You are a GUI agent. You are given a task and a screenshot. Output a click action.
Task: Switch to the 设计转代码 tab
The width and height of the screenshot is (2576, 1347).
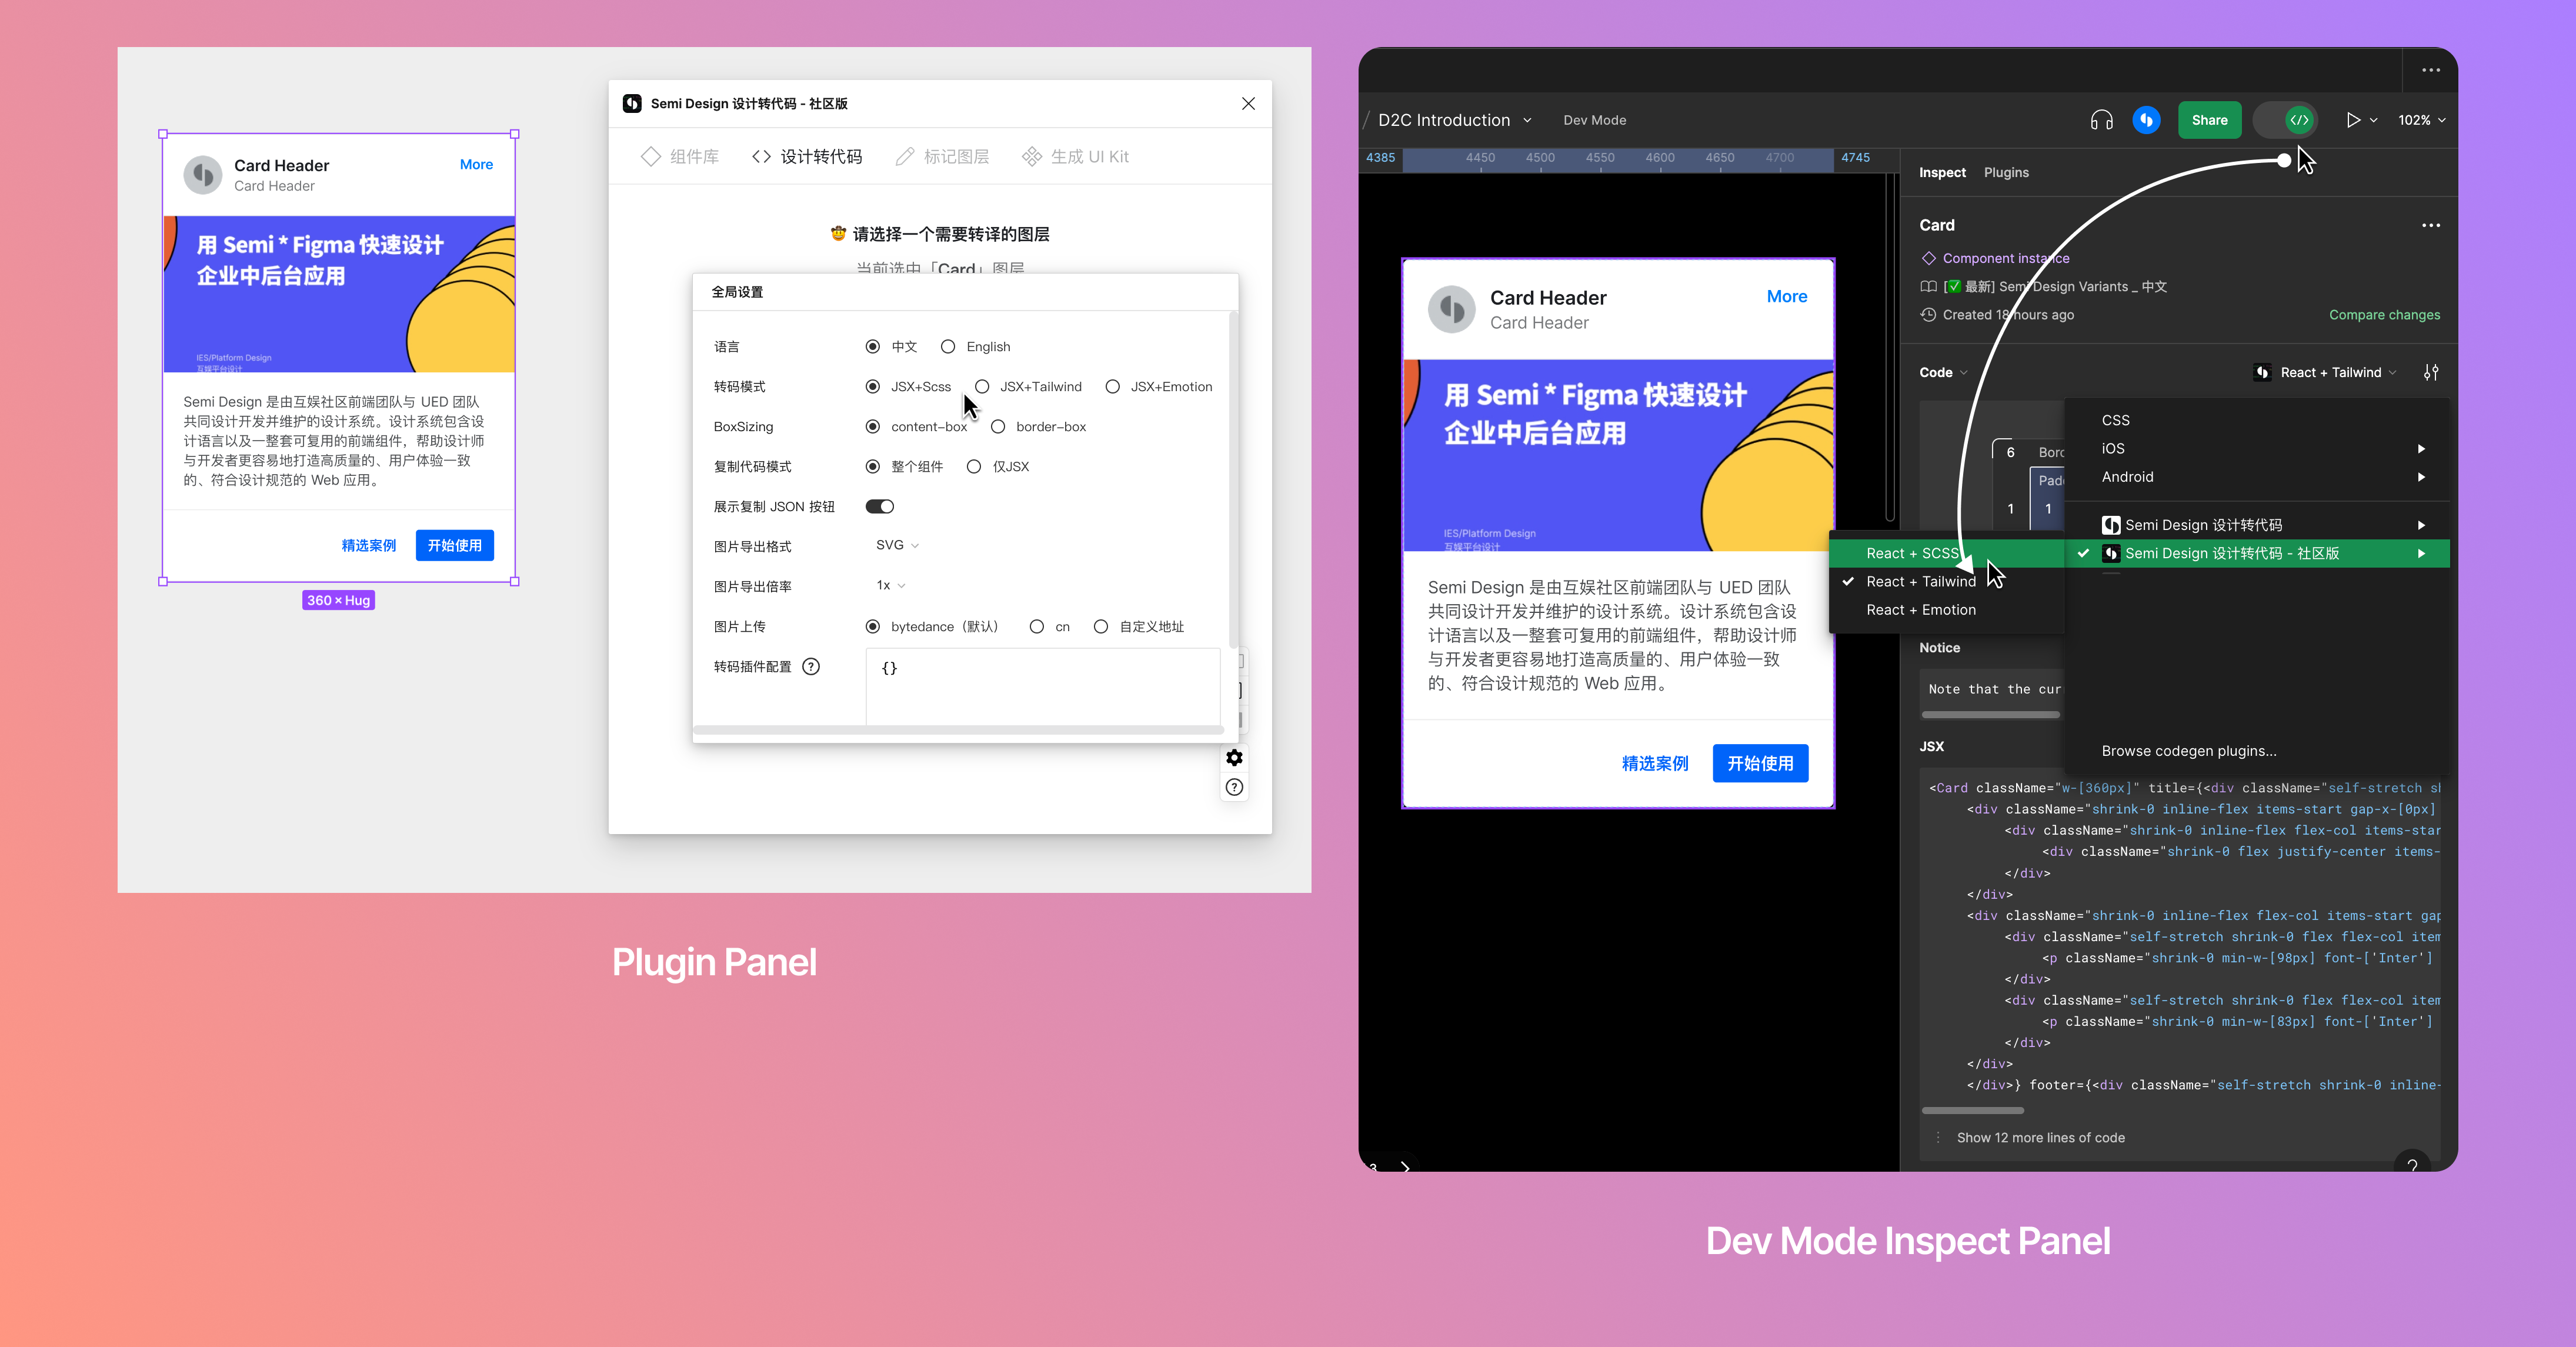(x=807, y=156)
